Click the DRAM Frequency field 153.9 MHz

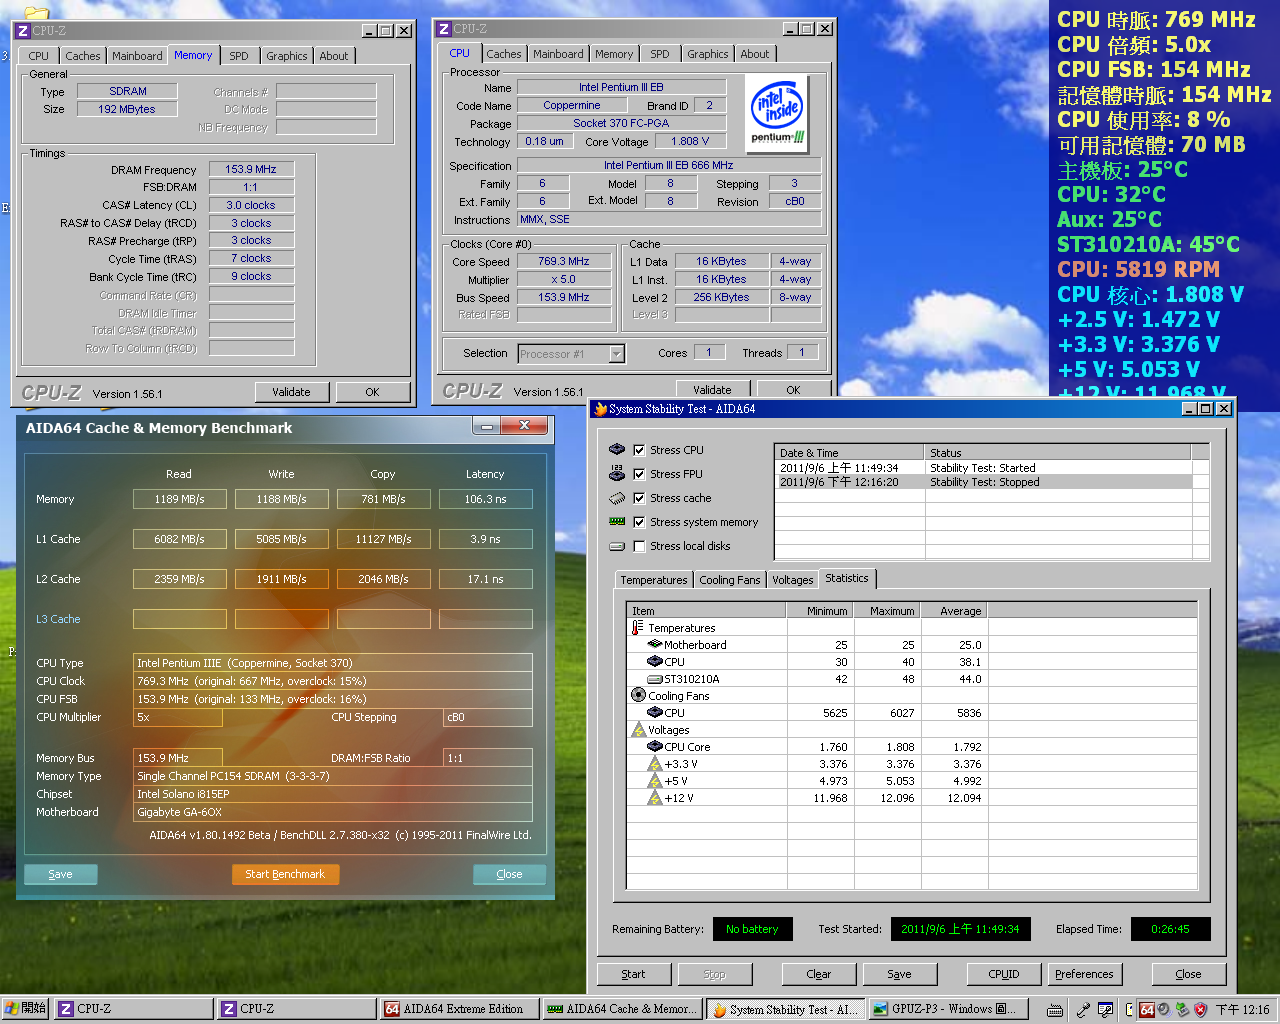[x=251, y=170]
